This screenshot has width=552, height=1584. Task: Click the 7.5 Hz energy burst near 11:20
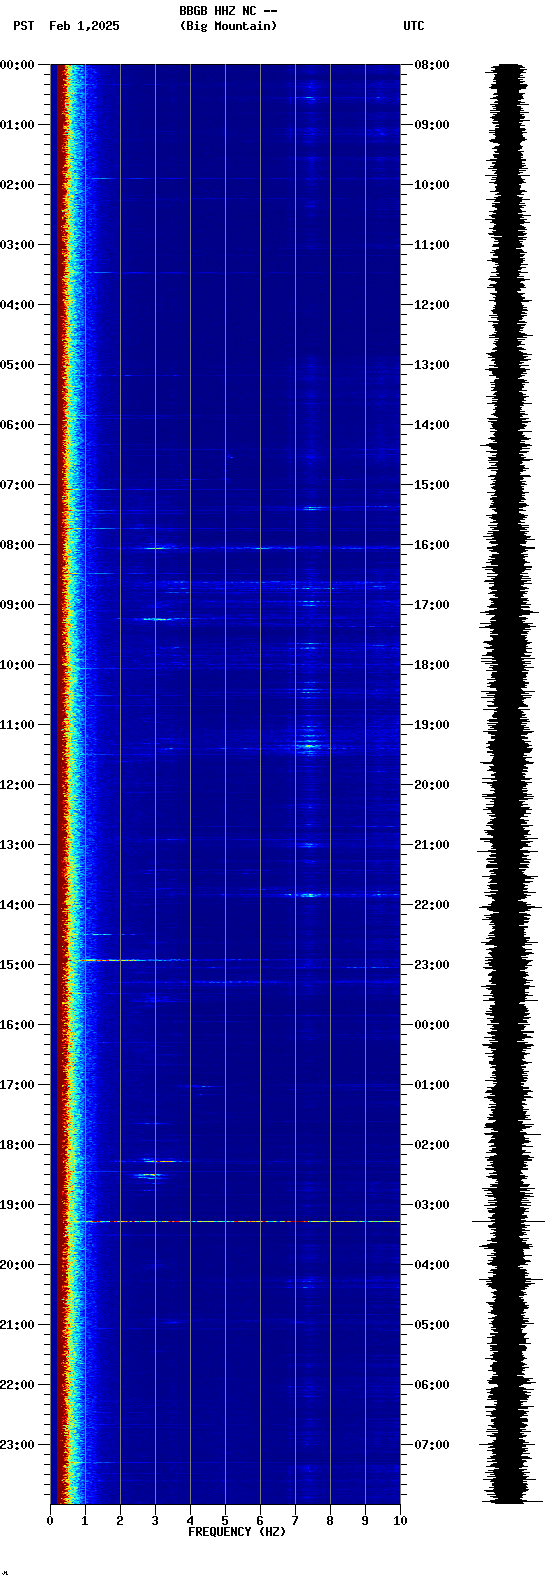click(309, 745)
